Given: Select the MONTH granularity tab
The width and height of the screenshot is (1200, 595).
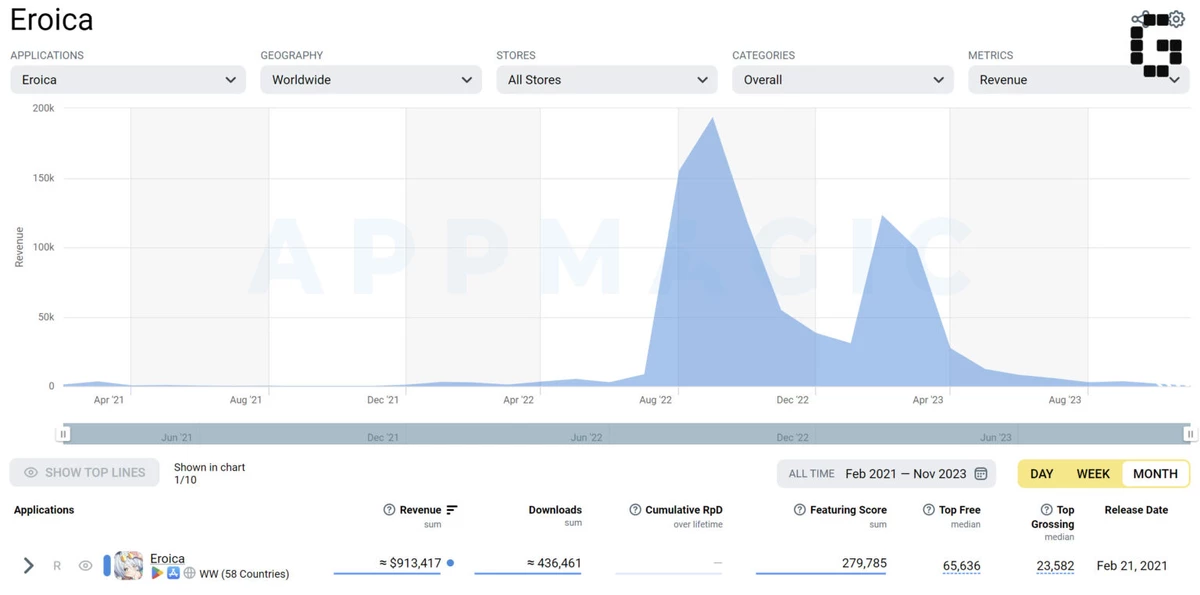Looking at the screenshot, I should pos(1155,474).
